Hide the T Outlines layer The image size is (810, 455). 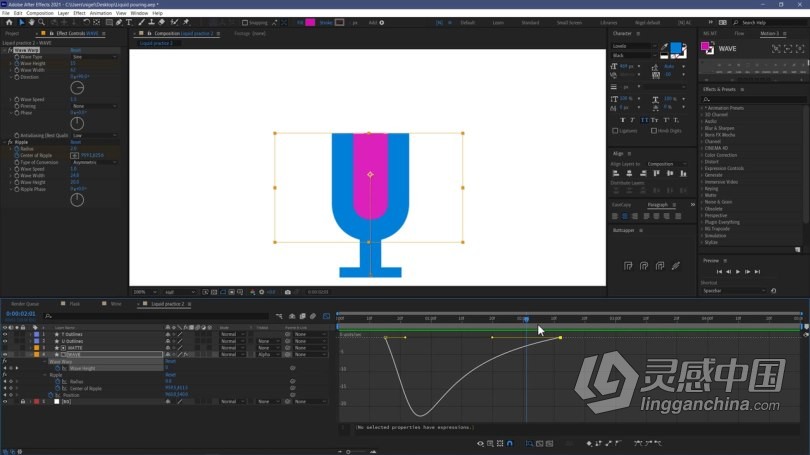(x=5, y=335)
